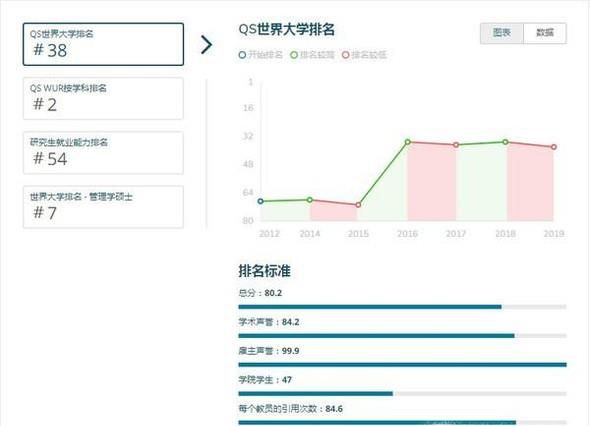Click the 2014 data point on the chart
This screenshot has width=590, height=426.
point(310,200)
